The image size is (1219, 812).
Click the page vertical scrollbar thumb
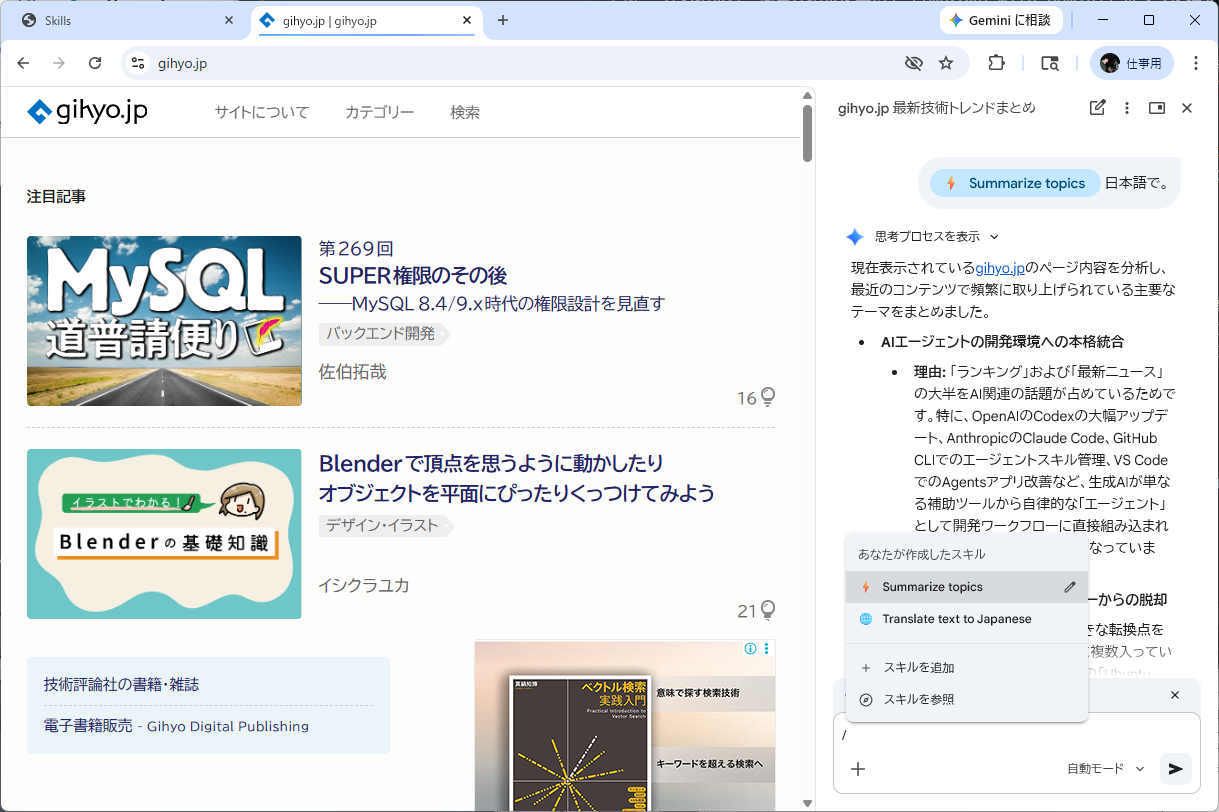(x=807, y=133)
